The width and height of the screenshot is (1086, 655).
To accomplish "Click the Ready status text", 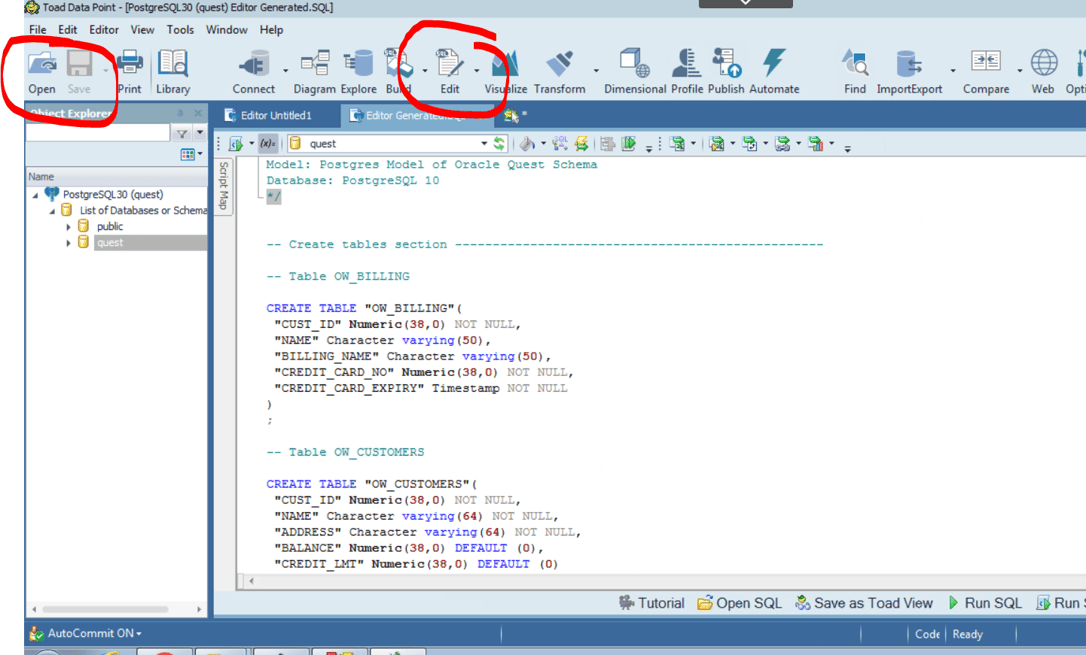I will pos(968,634).
